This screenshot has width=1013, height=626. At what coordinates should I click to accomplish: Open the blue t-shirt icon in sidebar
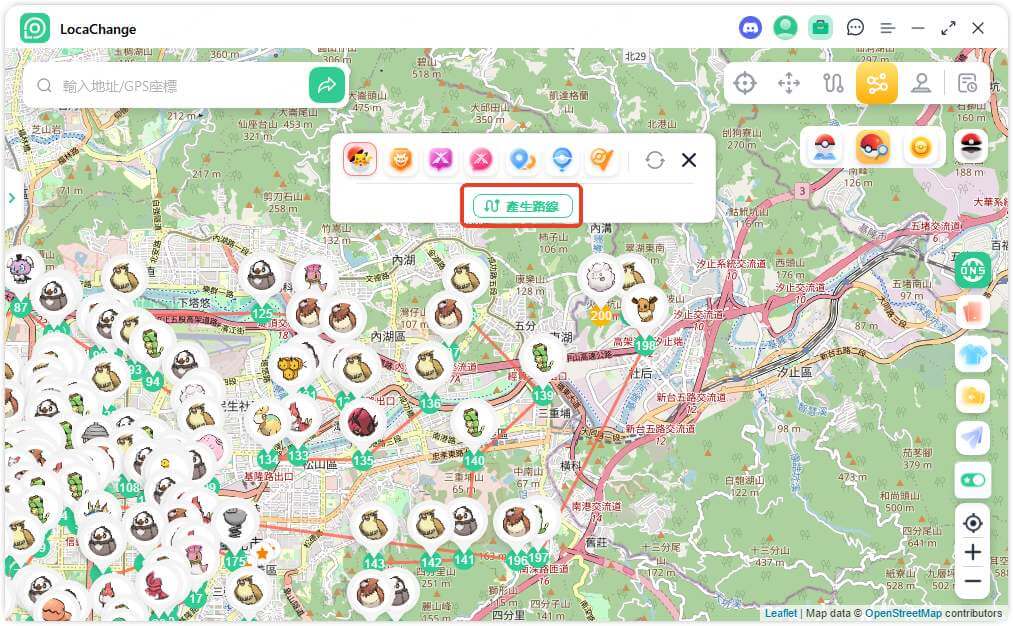coord(972,354)
